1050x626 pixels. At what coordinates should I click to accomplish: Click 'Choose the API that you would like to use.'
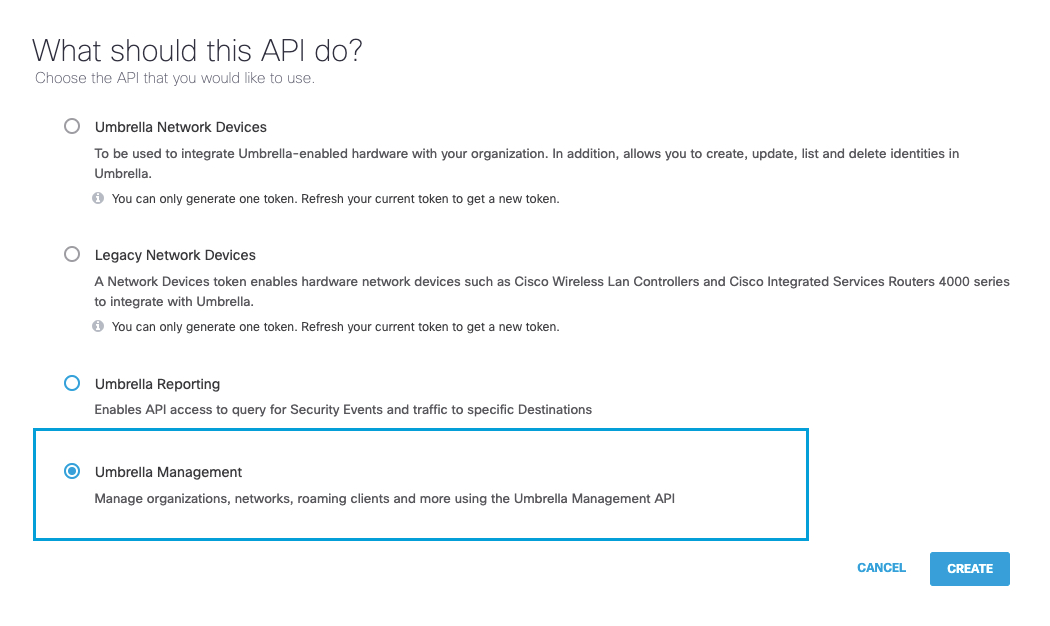click(x=175, y=78)
